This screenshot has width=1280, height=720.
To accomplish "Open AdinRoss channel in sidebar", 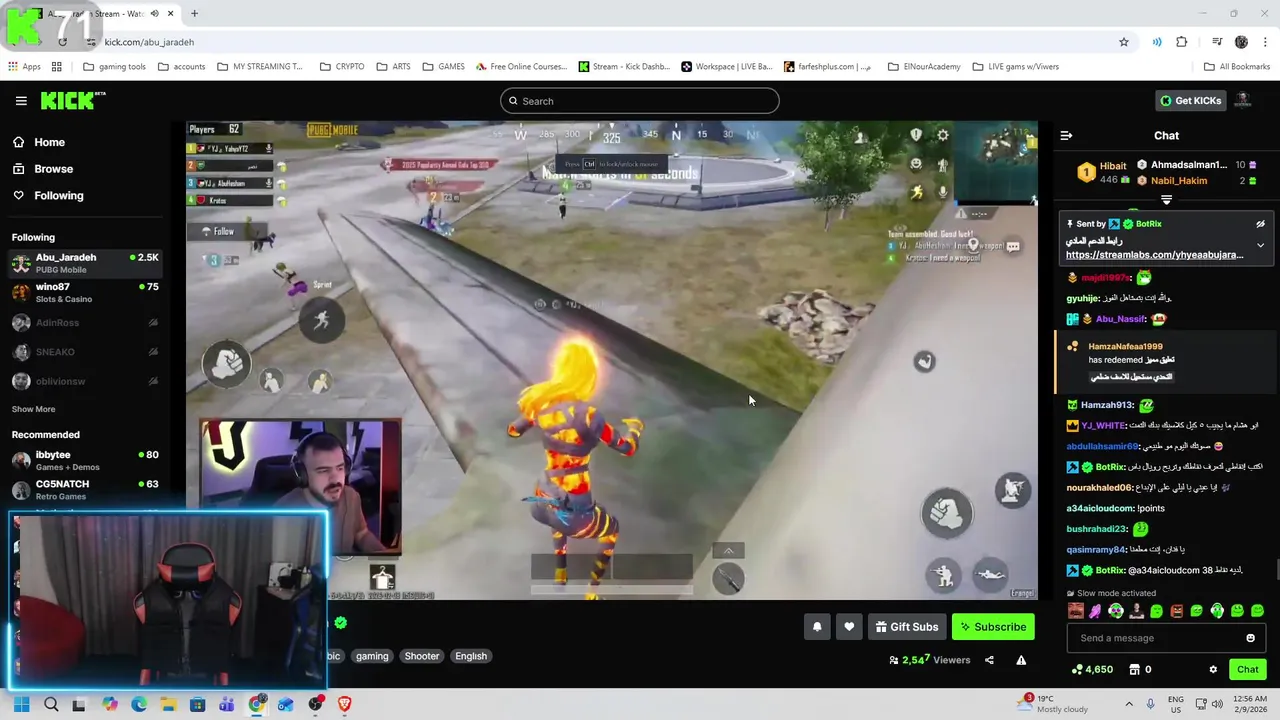I will (85, 323).
